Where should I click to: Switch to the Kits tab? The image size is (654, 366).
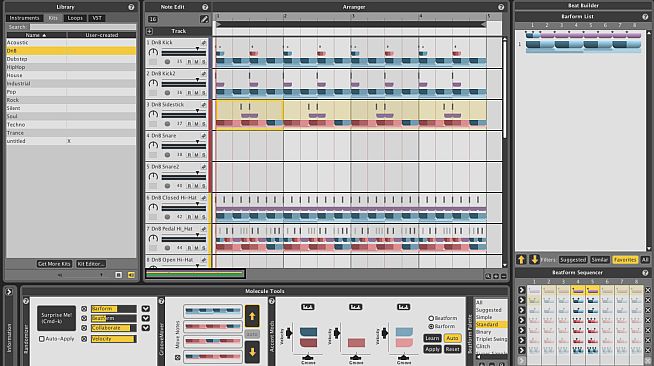53,18
